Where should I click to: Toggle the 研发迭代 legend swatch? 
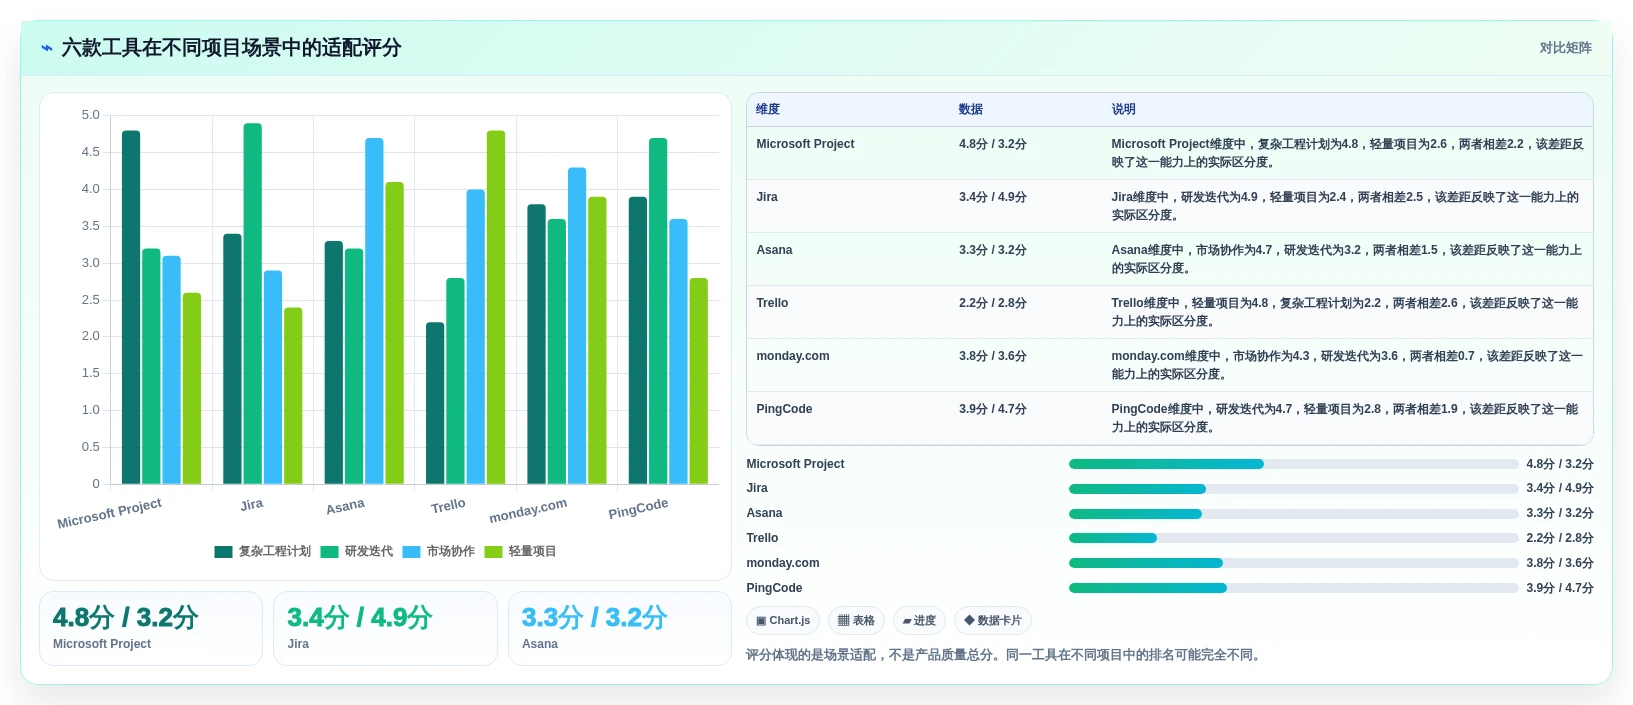(329, 552)
